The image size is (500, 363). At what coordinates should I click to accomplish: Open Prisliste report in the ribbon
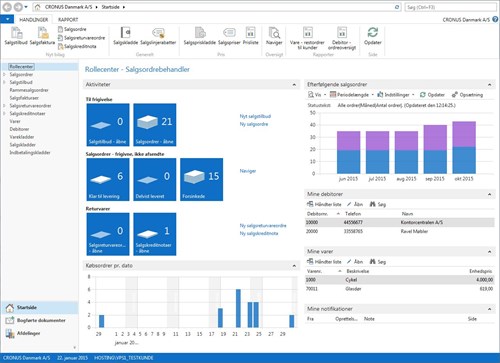pos(251,36)
